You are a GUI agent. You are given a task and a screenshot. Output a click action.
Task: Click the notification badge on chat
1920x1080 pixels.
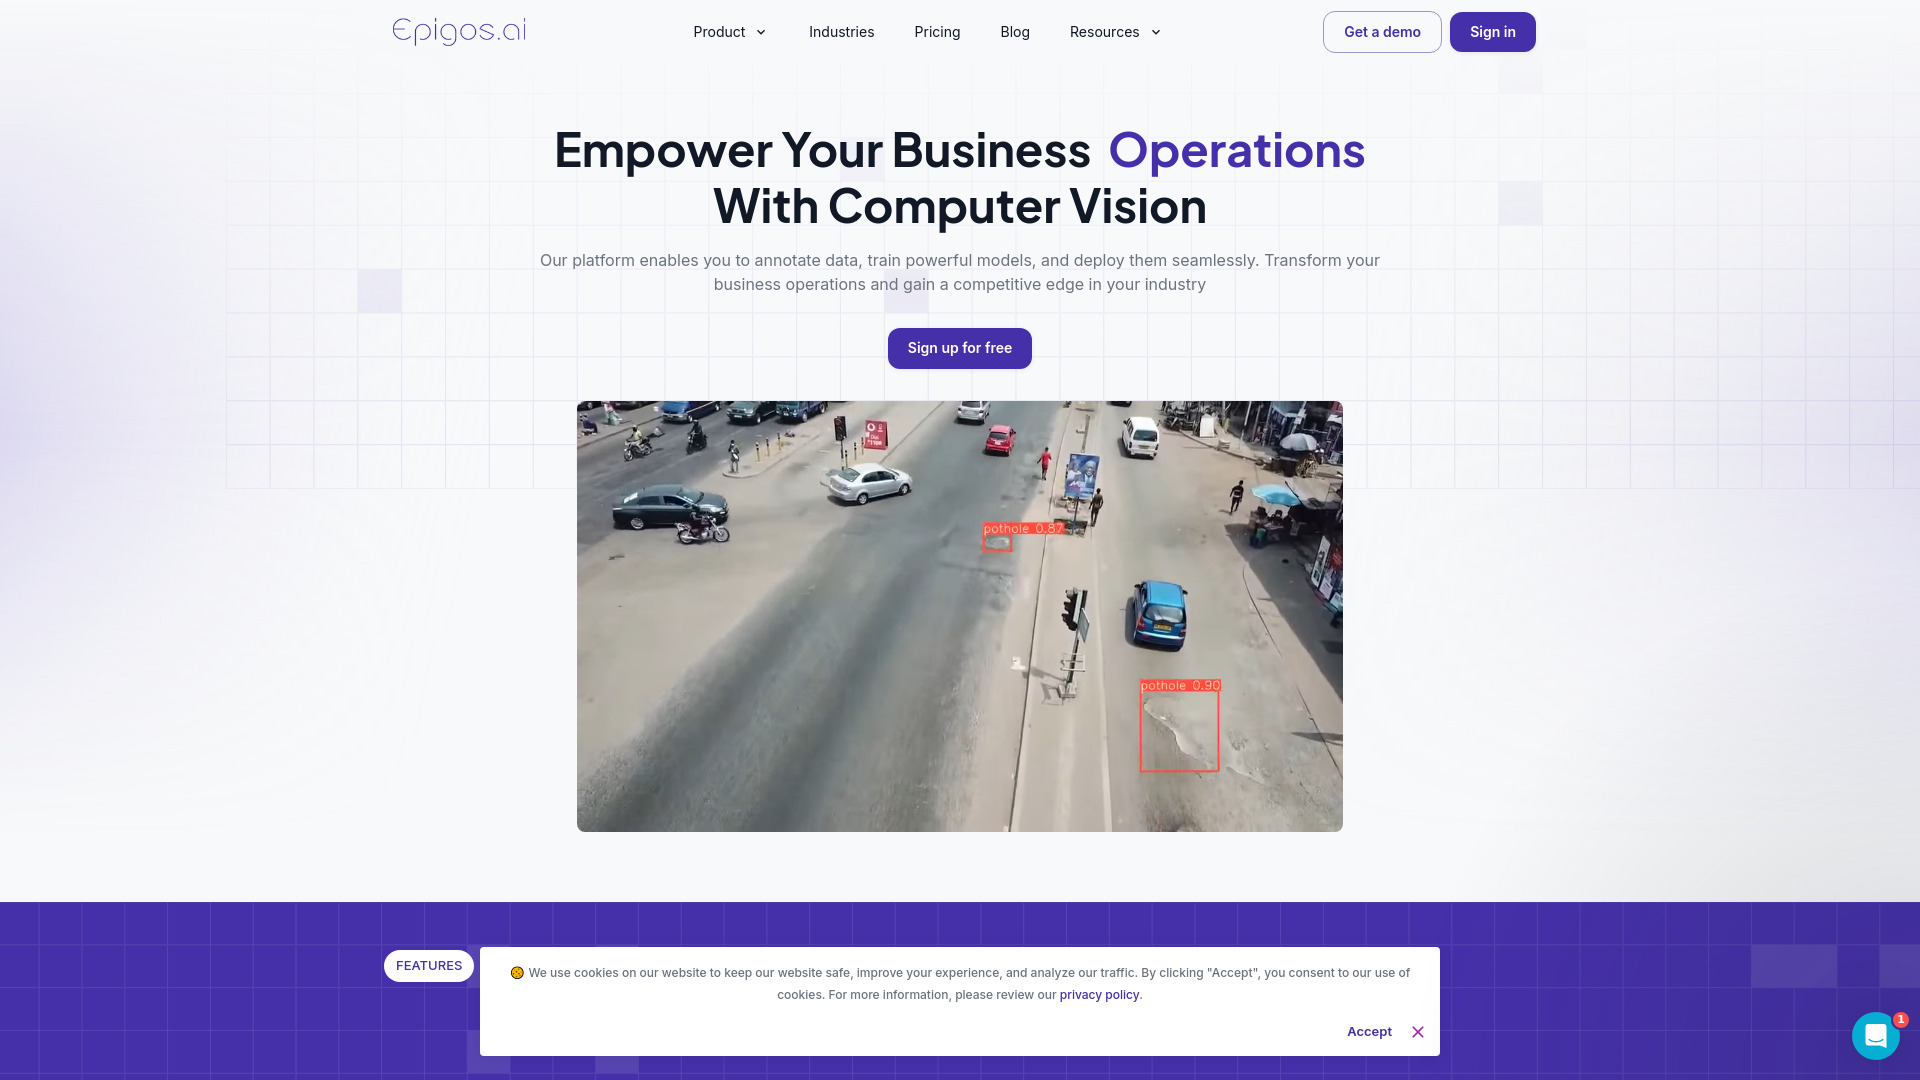point(1899,1019)
